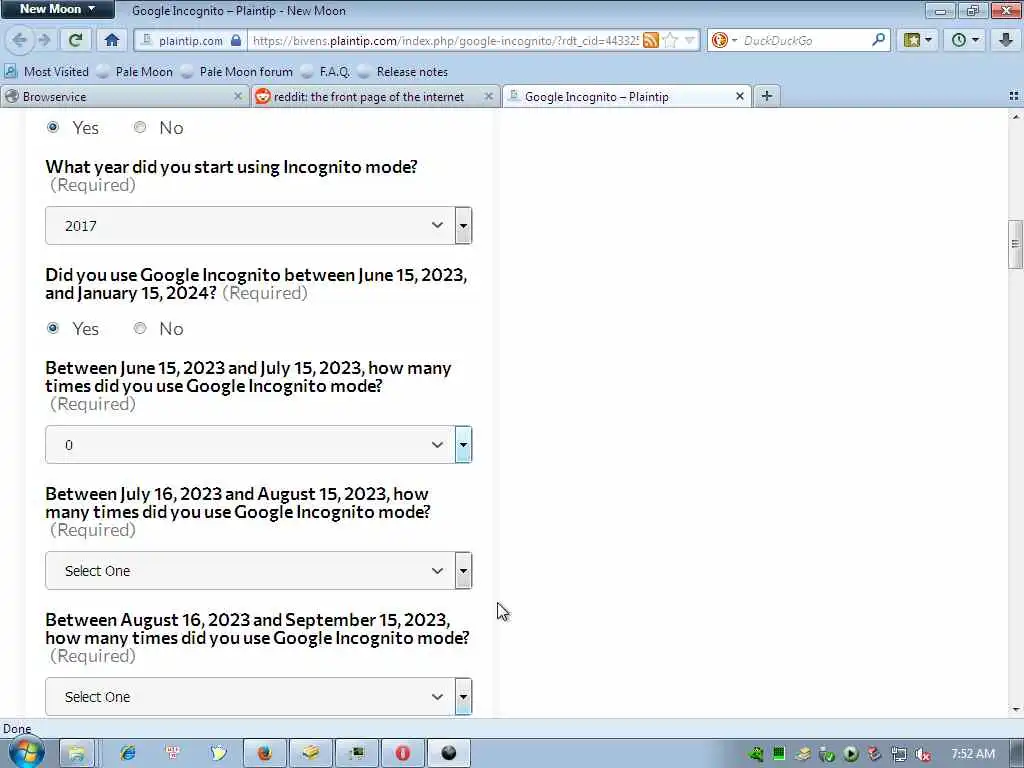
Task: Close the Google Incognito – Plaintip tab
Action: [x=739, y=97]
